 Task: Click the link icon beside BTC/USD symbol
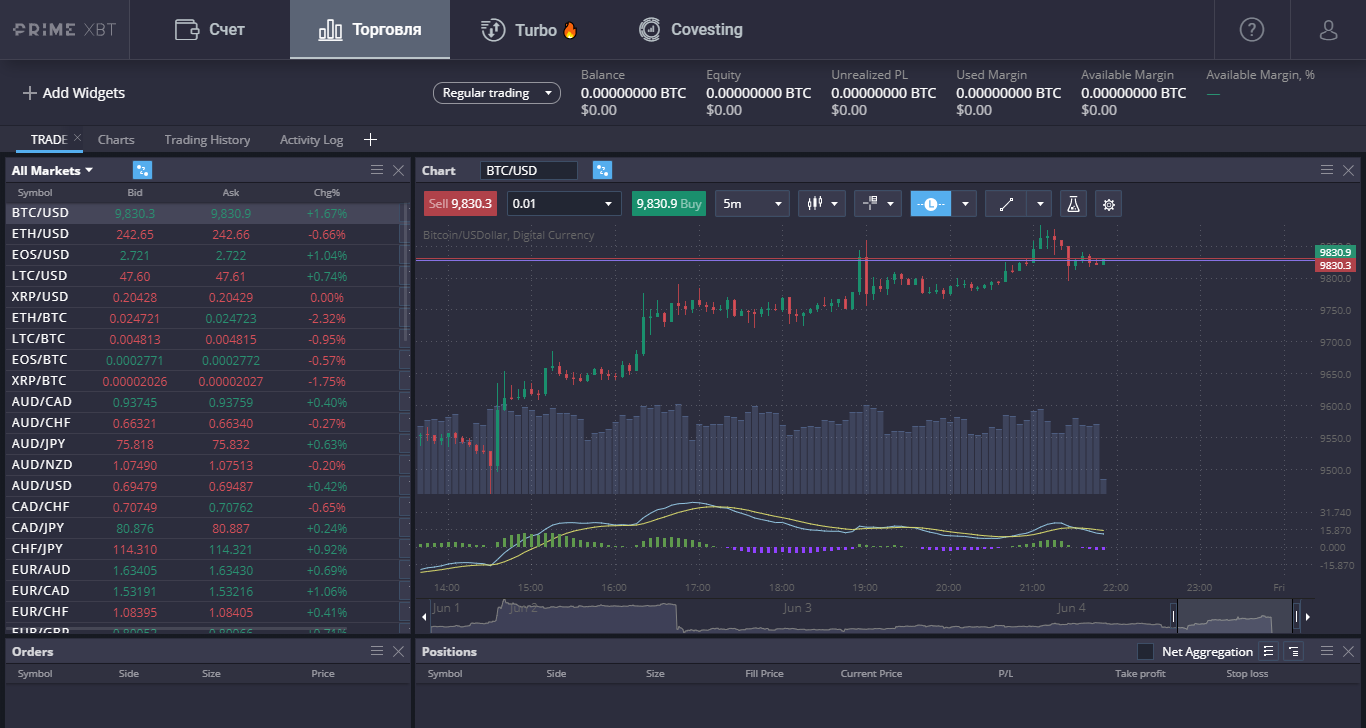602,171
